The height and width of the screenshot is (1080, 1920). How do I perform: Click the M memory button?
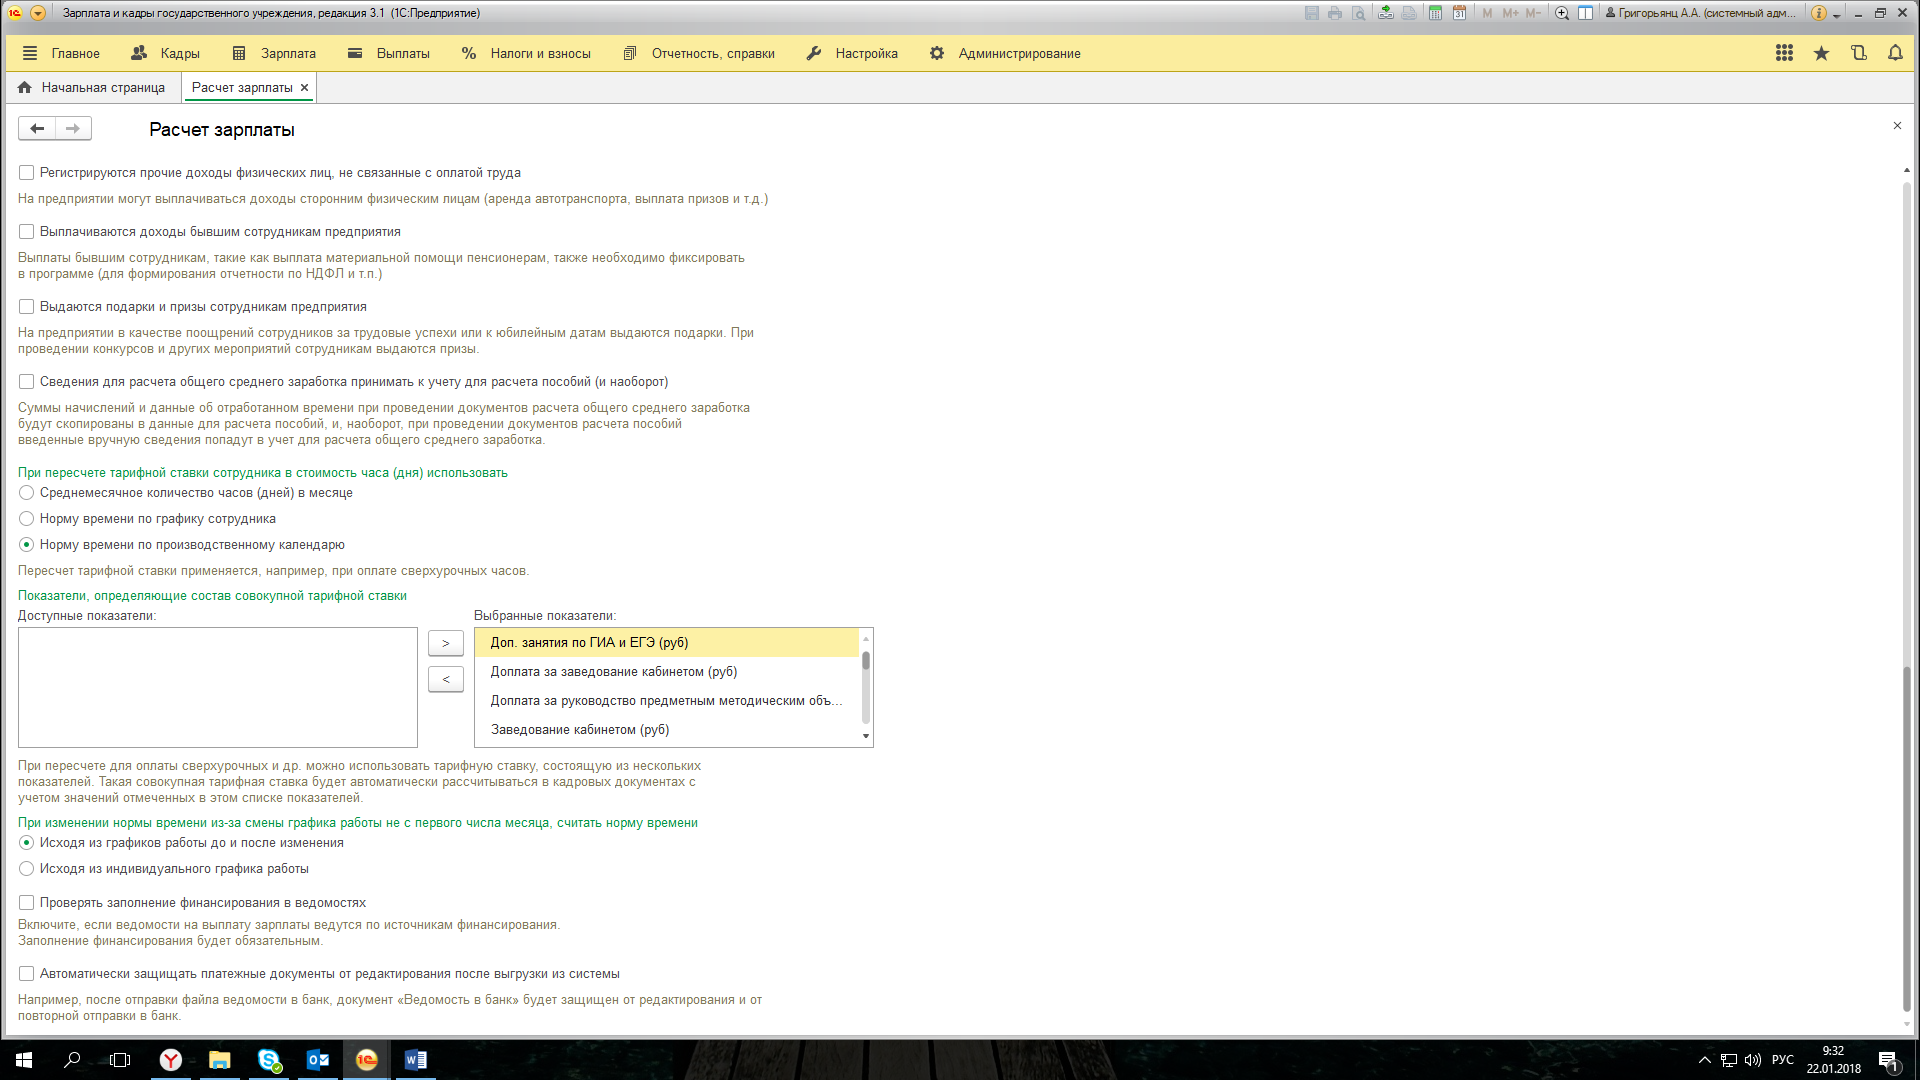(x=1487, y=13)
